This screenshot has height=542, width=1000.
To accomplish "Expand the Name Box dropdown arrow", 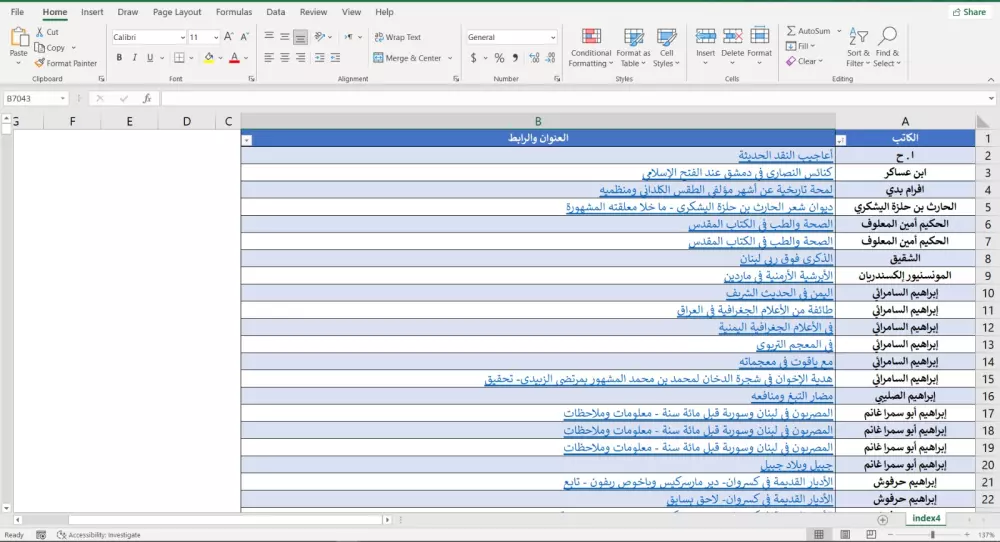I will [62, 99].
